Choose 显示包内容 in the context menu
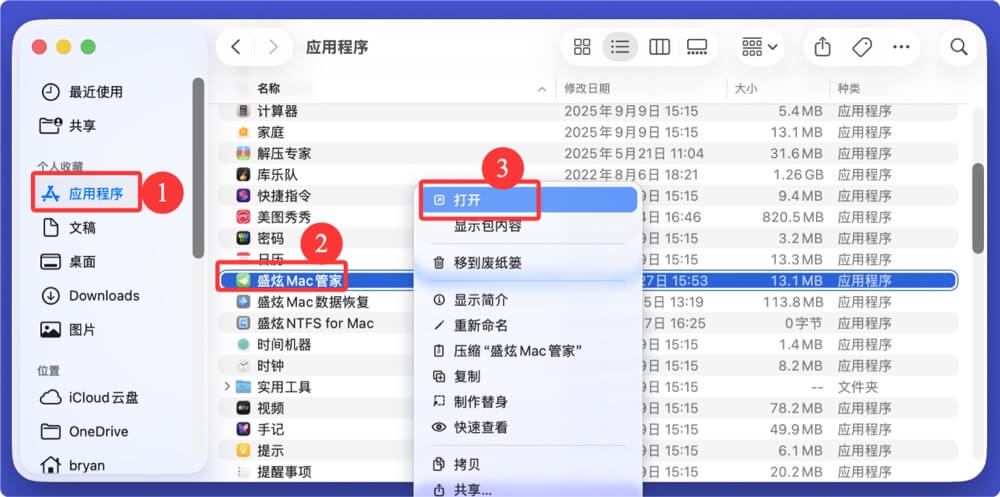This screenshot has height=497, width=1000. click(487, 226)
